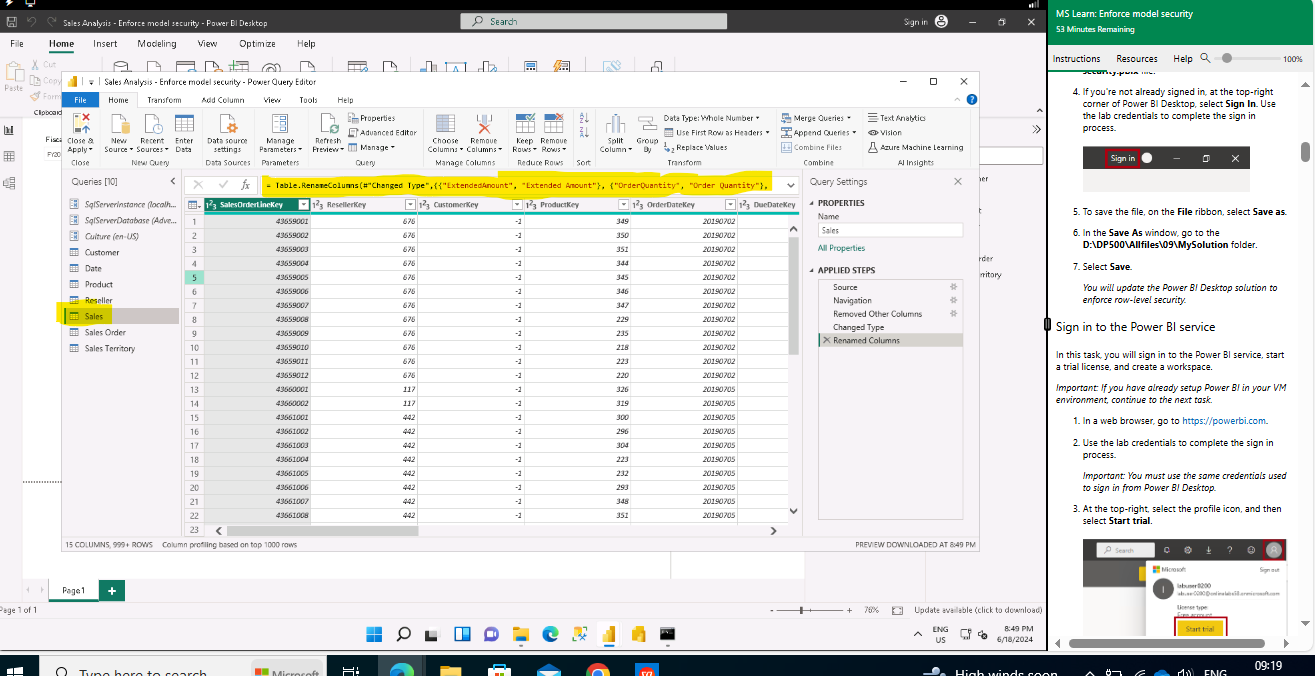Open the Data Type: Whole Number dropdown
Viewport: 1315px width, 676px height.
(x=711, y=118)
